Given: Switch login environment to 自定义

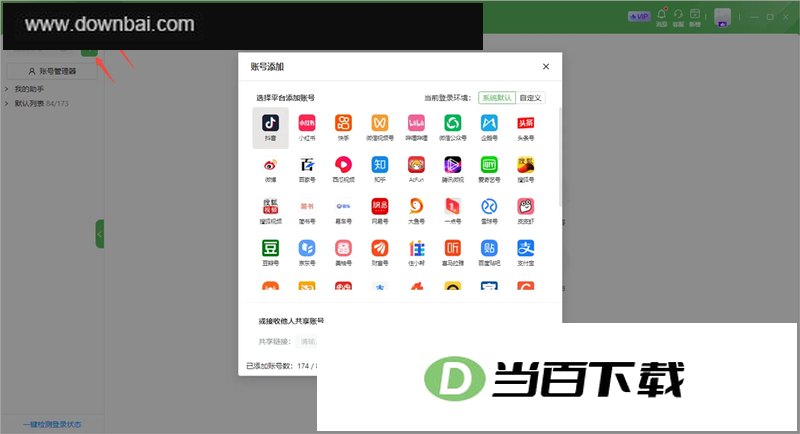Looking at the screenshot, I should pyautogui.click(x=531, y=97).
